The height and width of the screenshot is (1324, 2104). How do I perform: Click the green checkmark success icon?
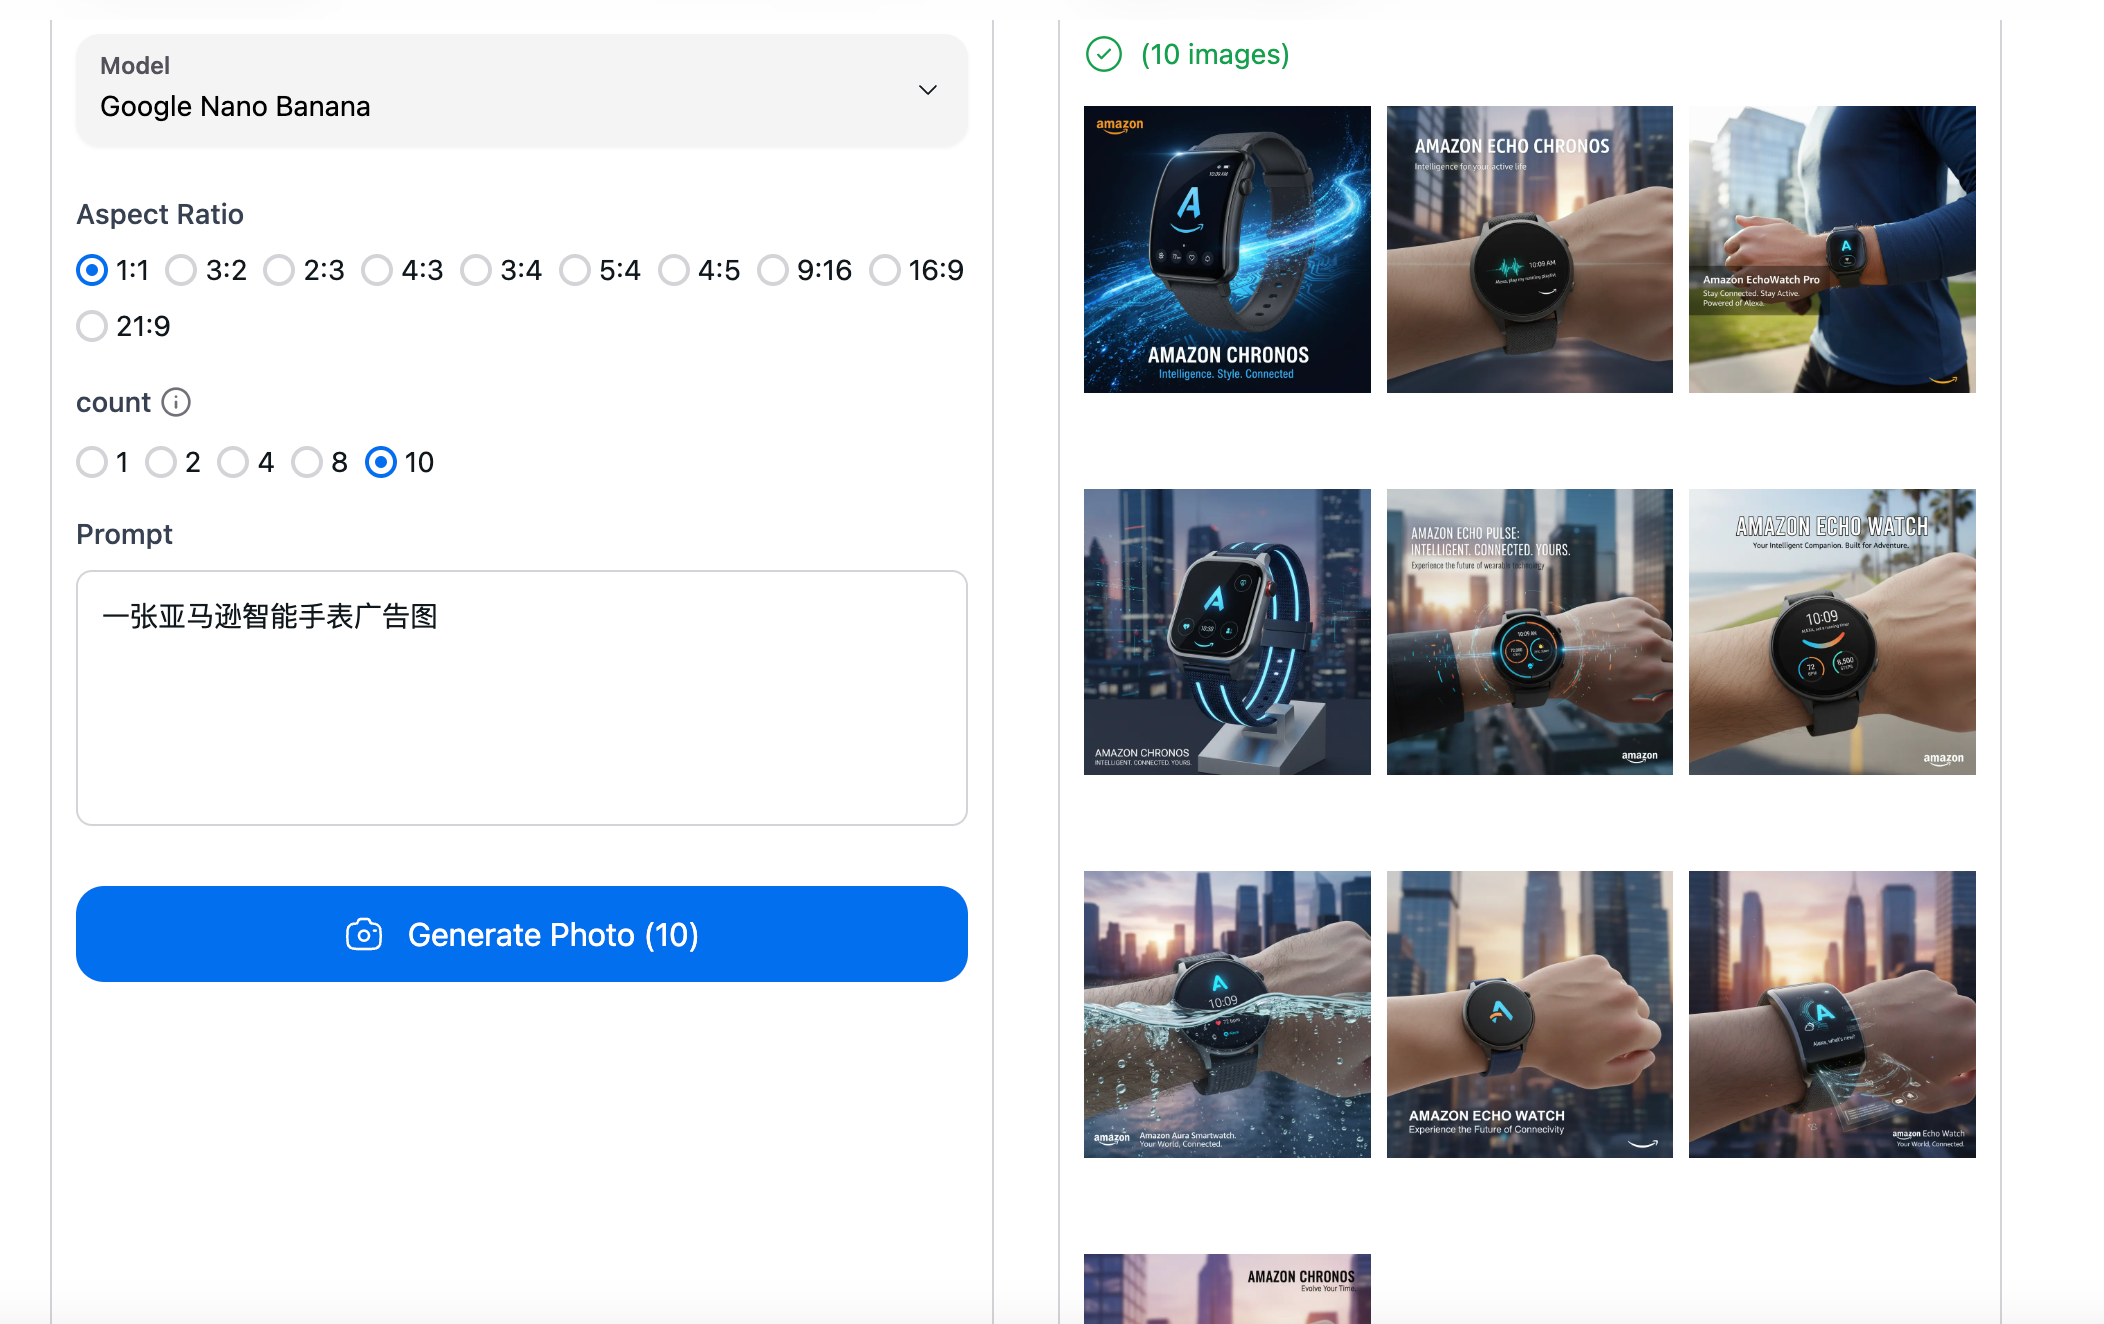click(x=1104, y=54)
